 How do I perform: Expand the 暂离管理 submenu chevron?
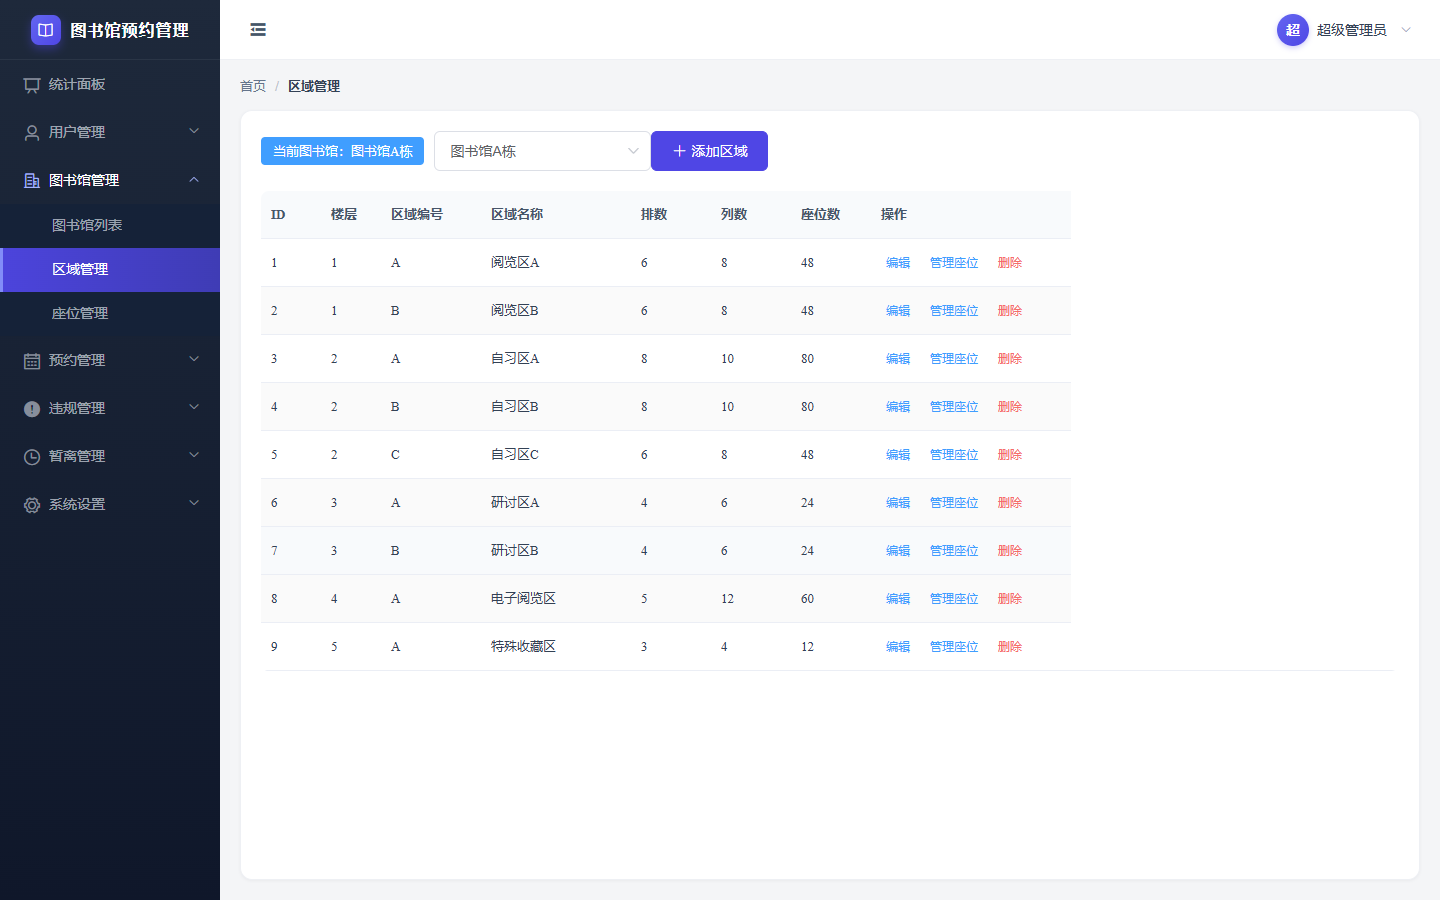[194, 455]
